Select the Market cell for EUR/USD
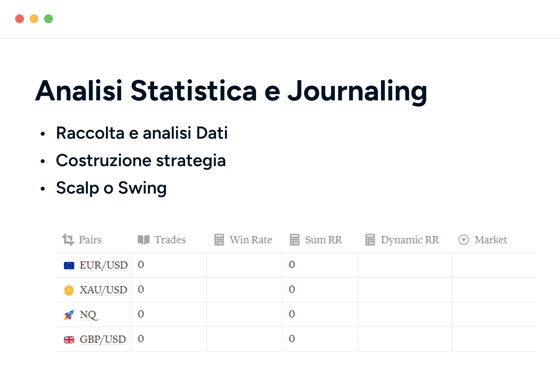 coord(494,265)
